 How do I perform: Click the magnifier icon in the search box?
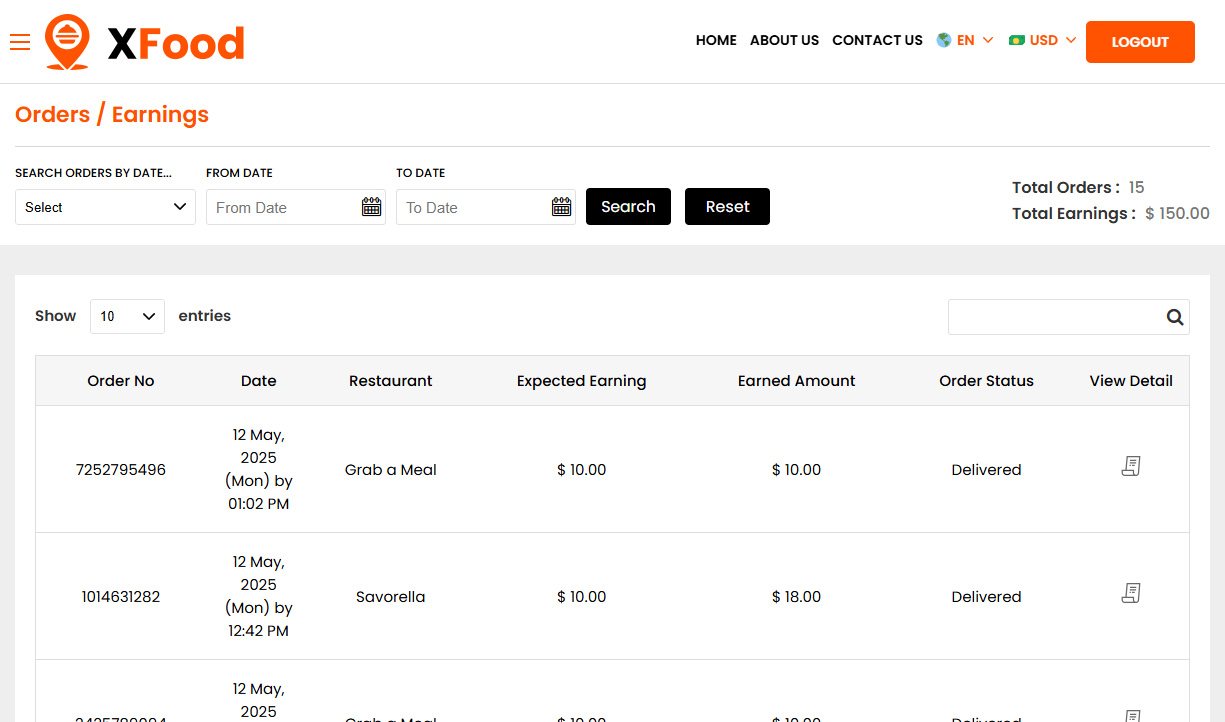1174,316
